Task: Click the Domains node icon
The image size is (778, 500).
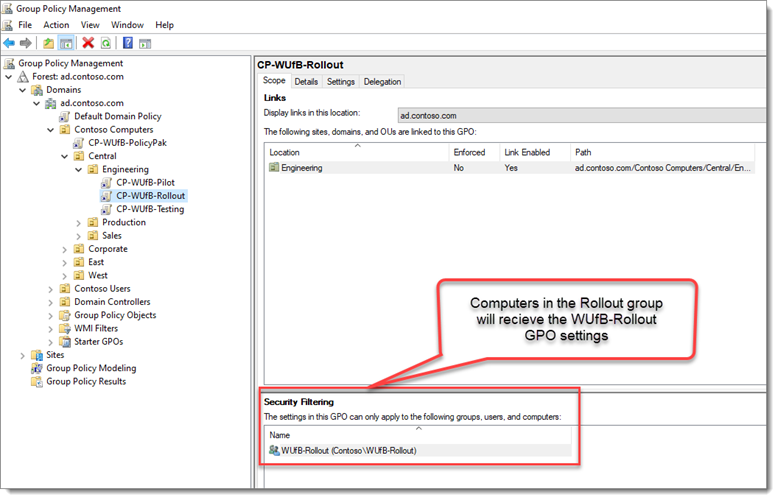Action: click(x=37, y=90)
